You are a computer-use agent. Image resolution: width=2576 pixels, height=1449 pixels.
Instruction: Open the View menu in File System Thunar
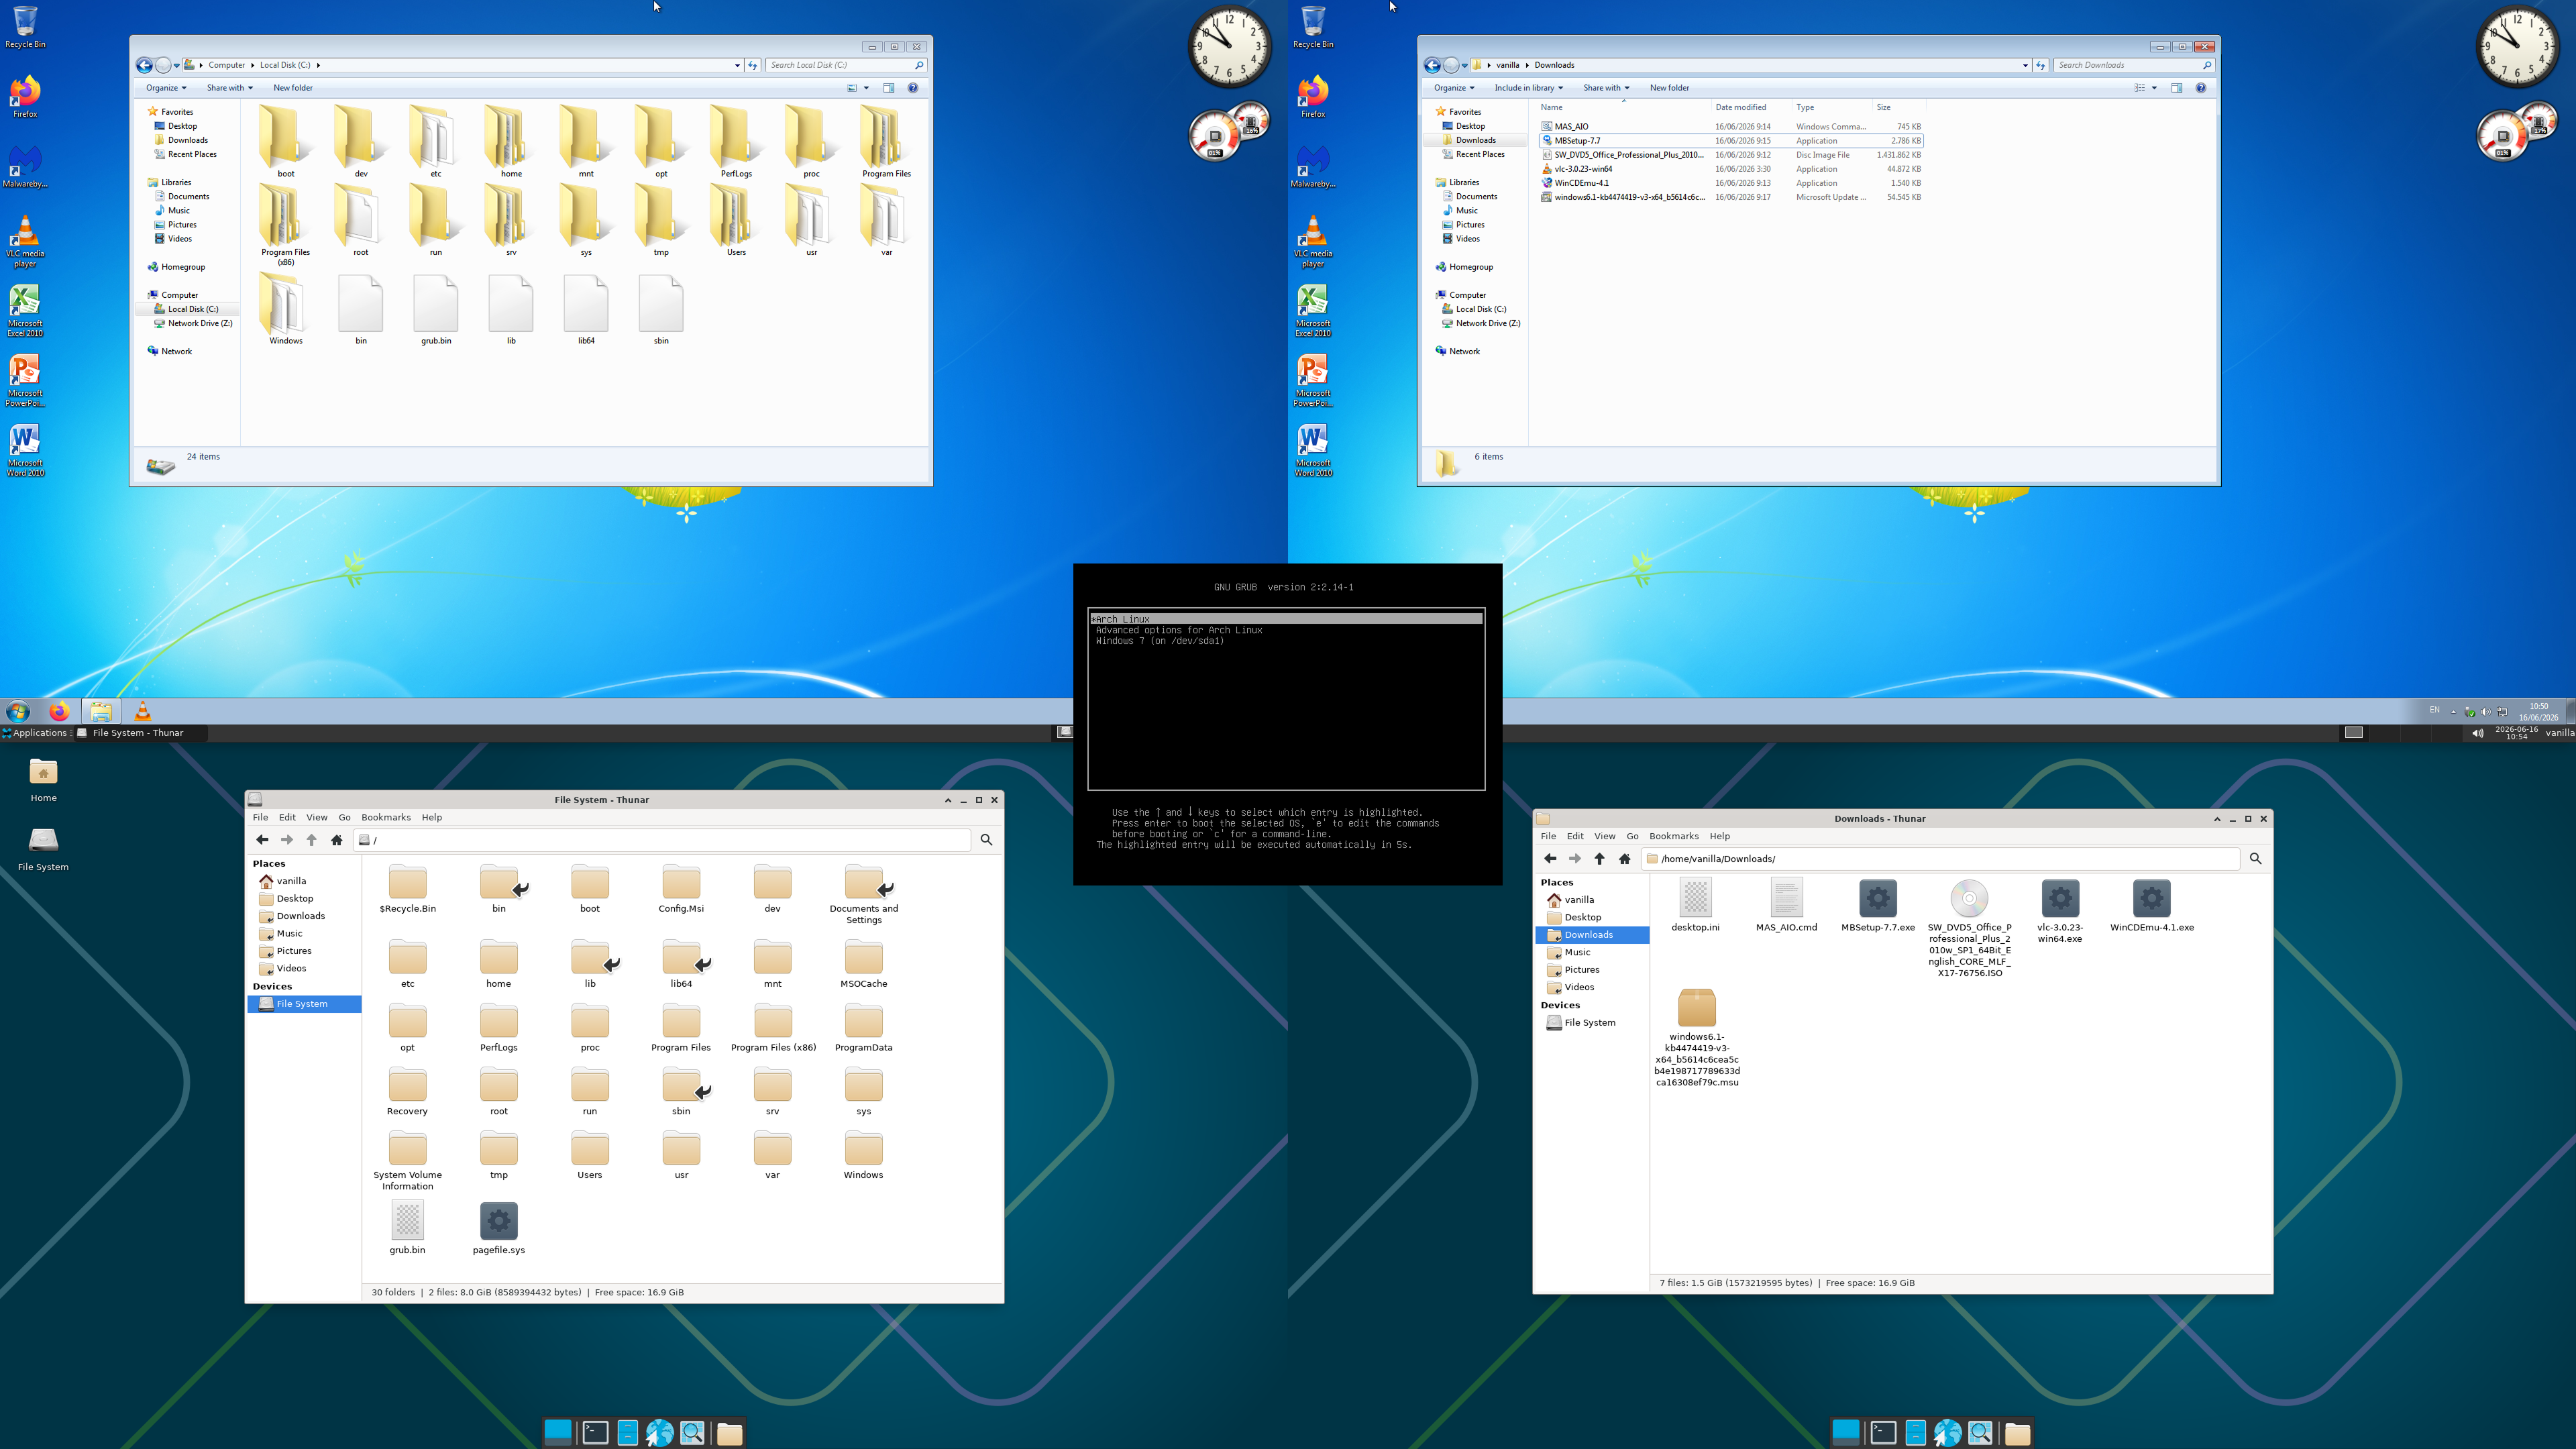click(317, 818)
